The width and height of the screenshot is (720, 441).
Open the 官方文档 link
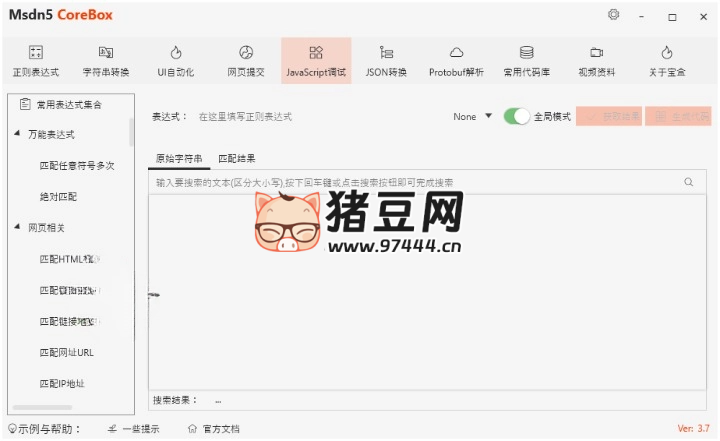221,429
